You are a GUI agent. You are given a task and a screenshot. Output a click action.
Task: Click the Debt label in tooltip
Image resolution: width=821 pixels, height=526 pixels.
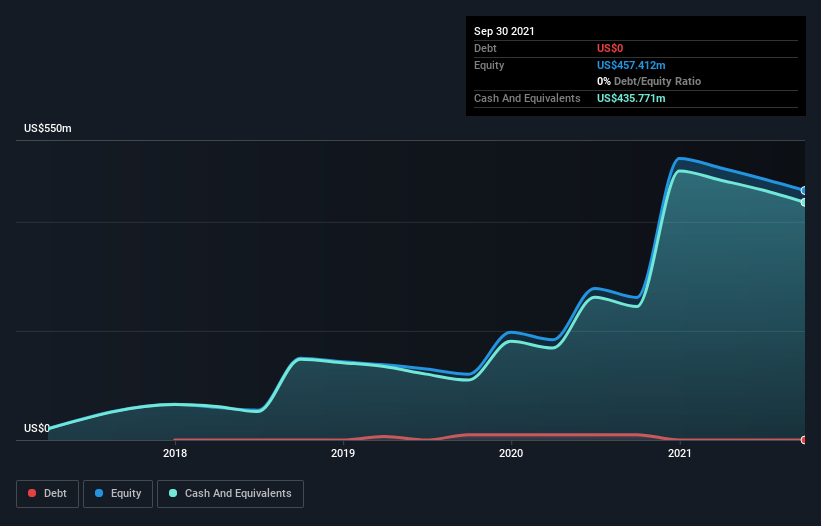tap(485, 48)
